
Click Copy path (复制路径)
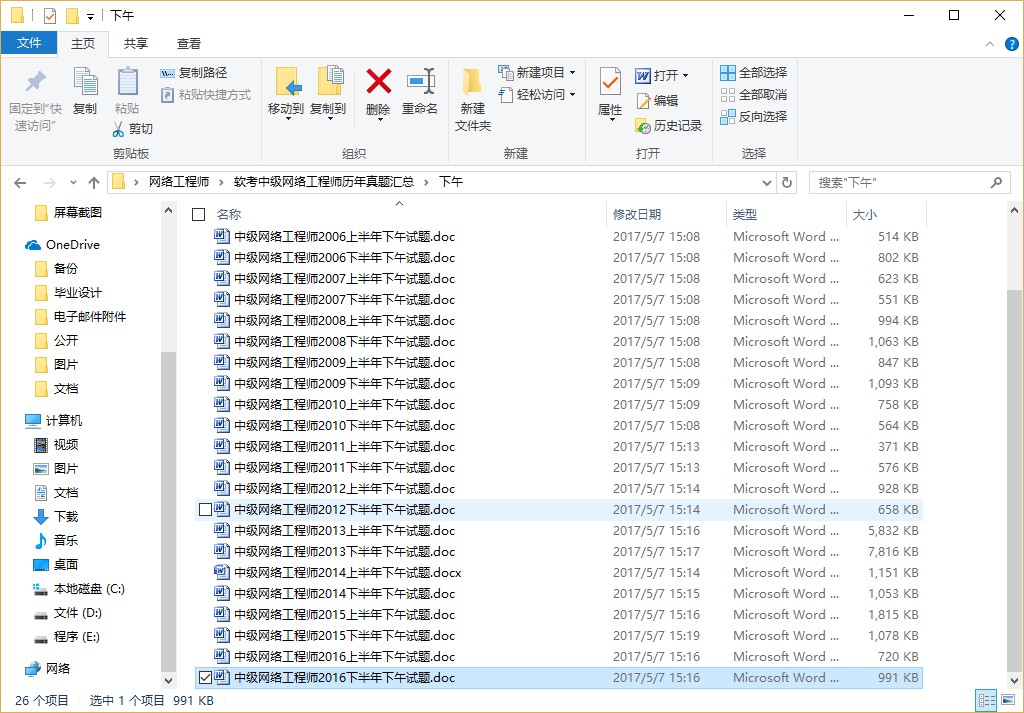(194, 72)
